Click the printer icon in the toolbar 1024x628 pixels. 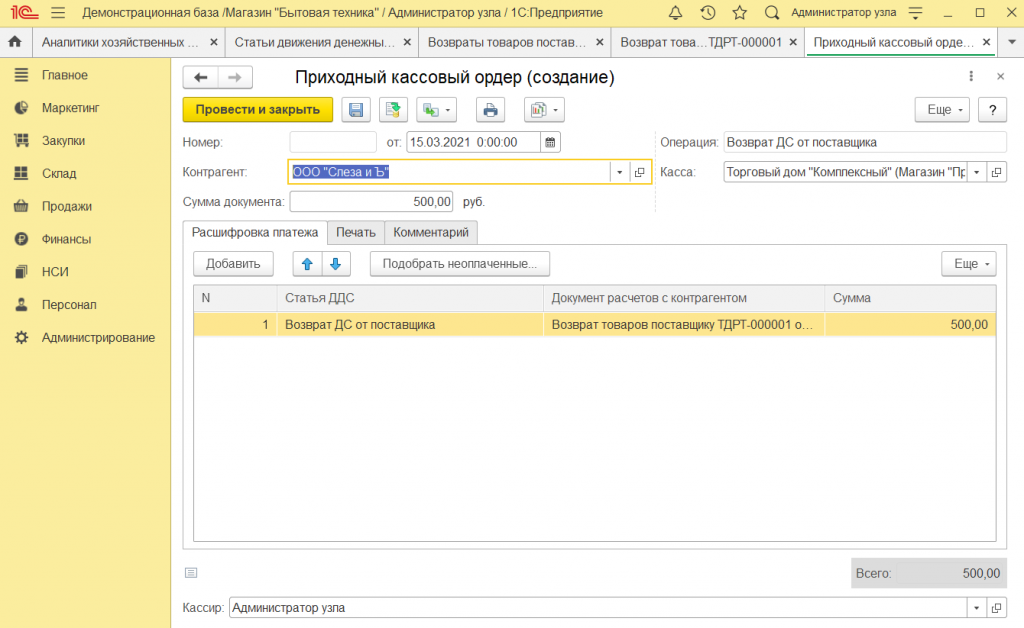coord(490,110)
